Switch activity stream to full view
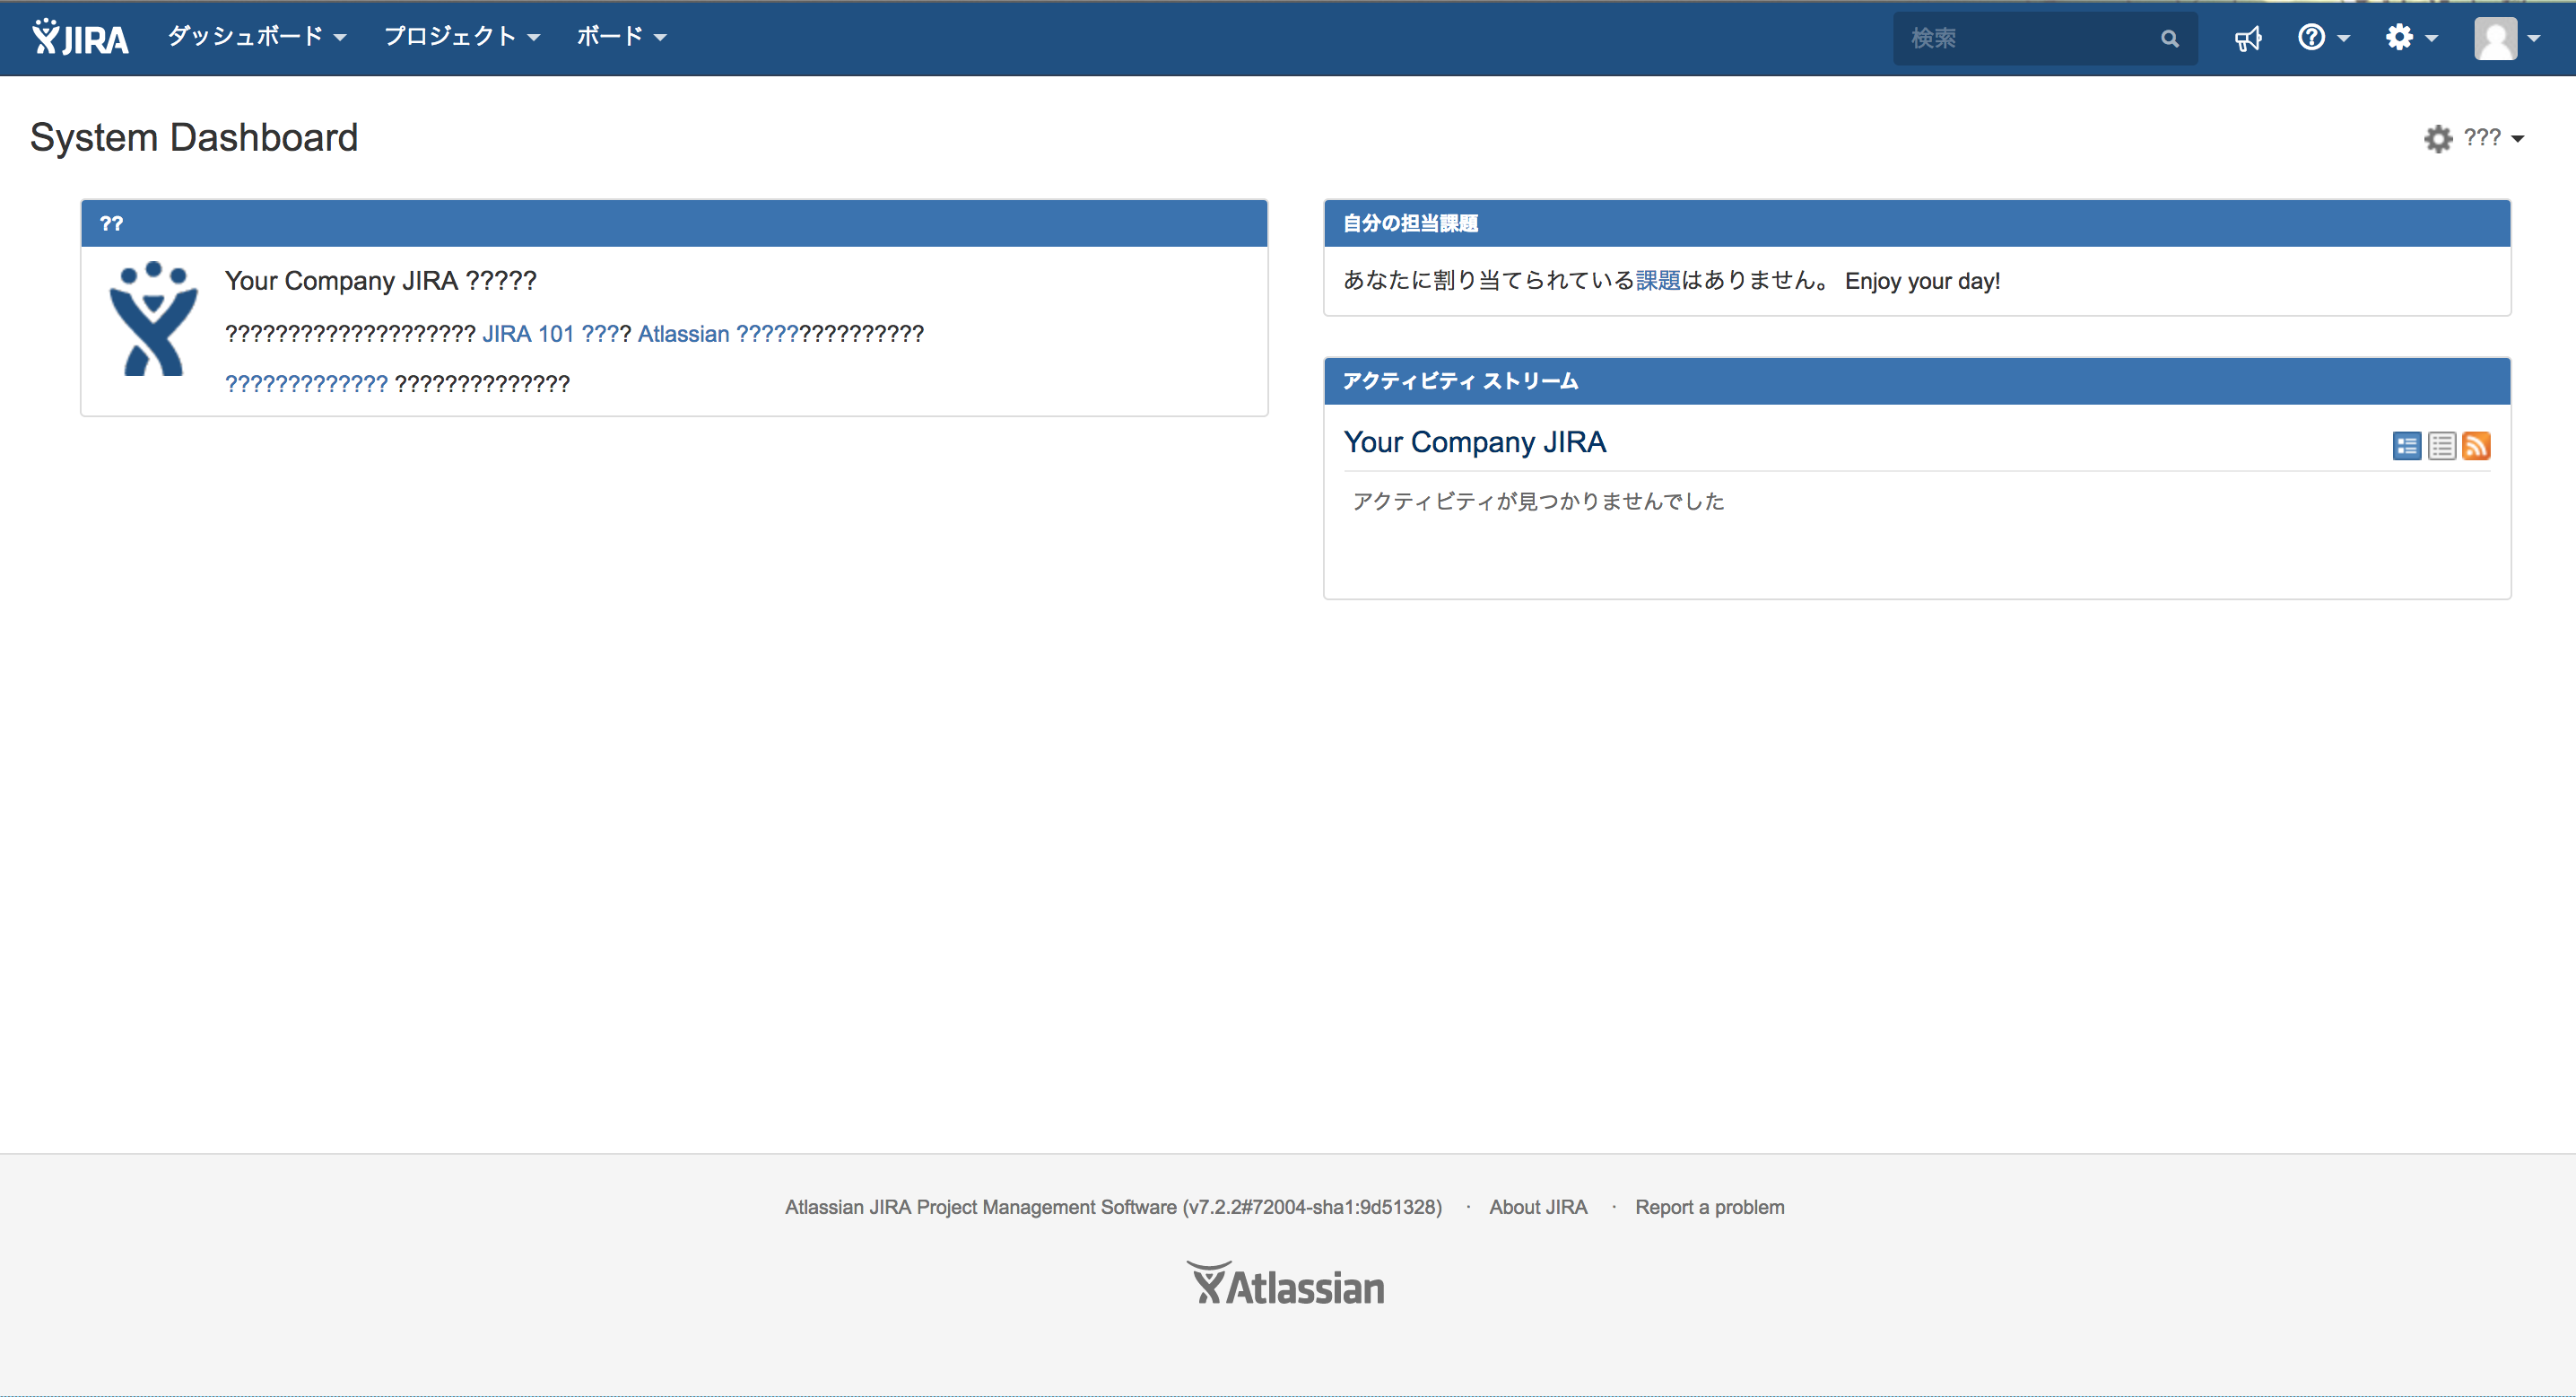This screenshot has width=2576, height=1397. coord(2406,446)
